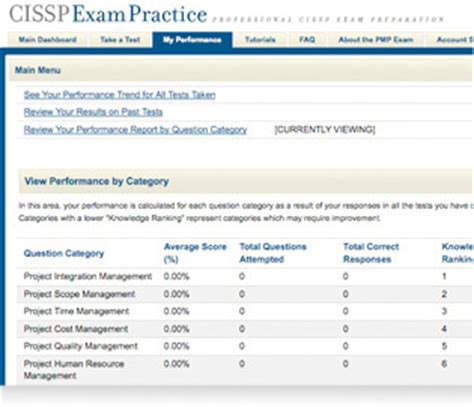
Task: Click questions attempted value for Project Quality Management
Action: tap(242, 346)
